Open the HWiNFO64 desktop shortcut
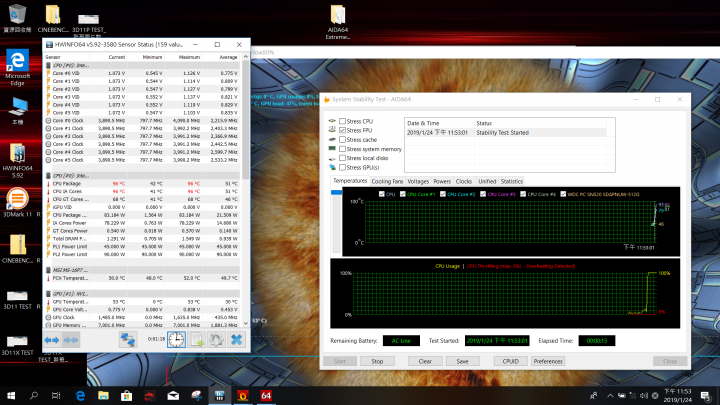 click(18, 155)
